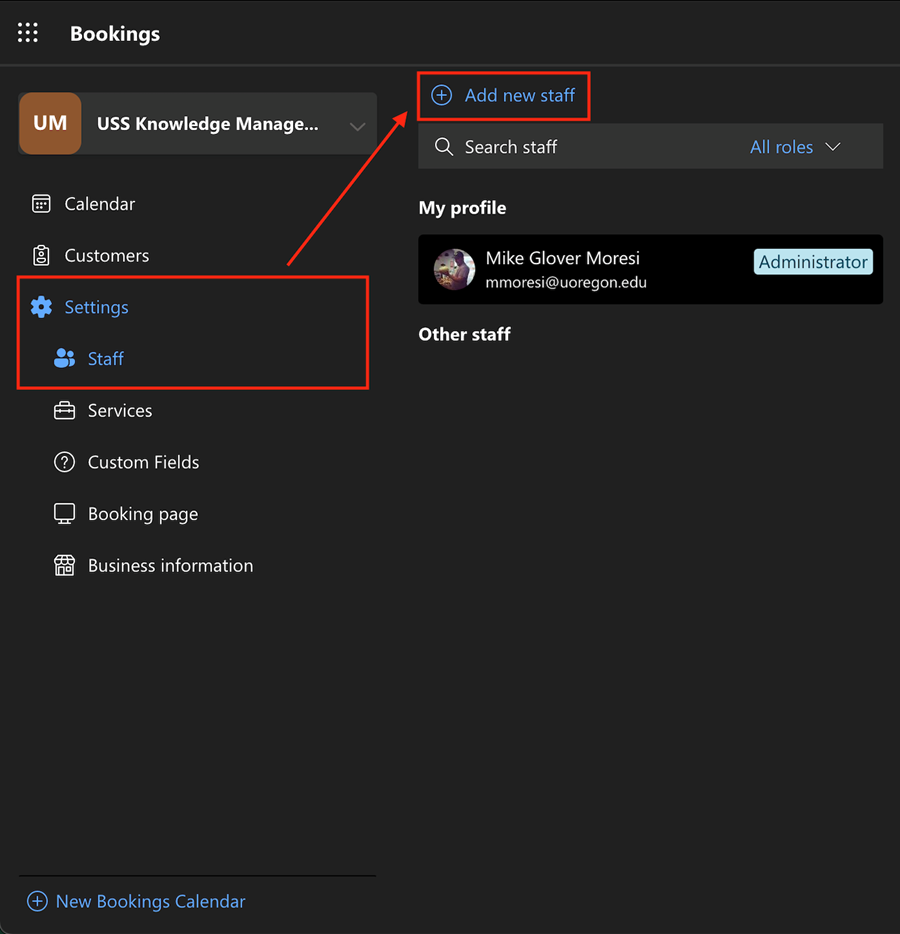Select the Settings menu item
This screenshot has width=900, height=934.
click(x=96, y=307)
